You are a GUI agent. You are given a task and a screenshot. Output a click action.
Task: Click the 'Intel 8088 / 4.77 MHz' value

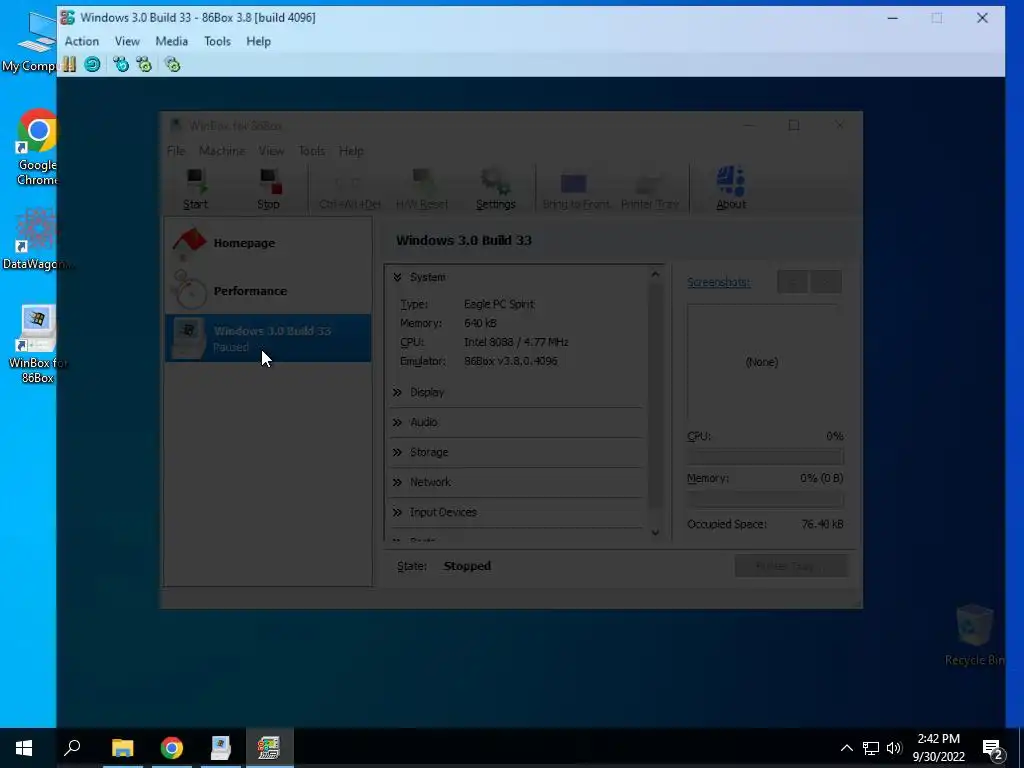pos(516,342)
